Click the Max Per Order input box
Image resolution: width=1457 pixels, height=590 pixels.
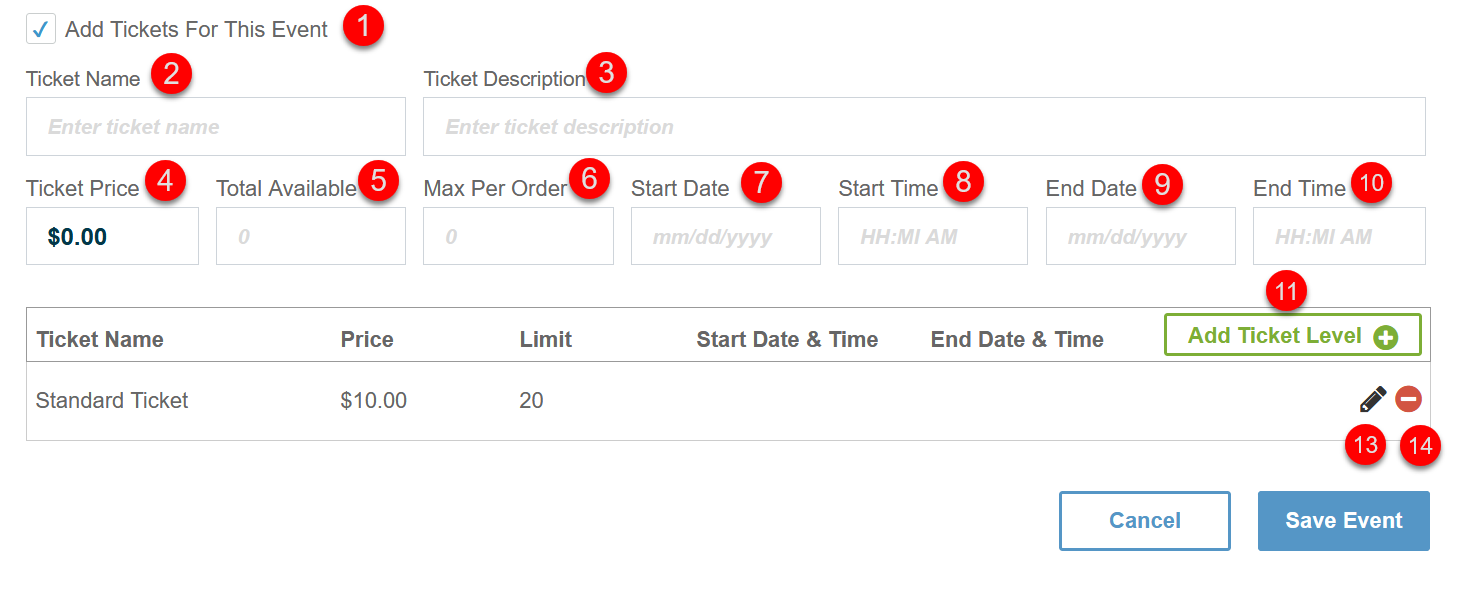[518, 236]
